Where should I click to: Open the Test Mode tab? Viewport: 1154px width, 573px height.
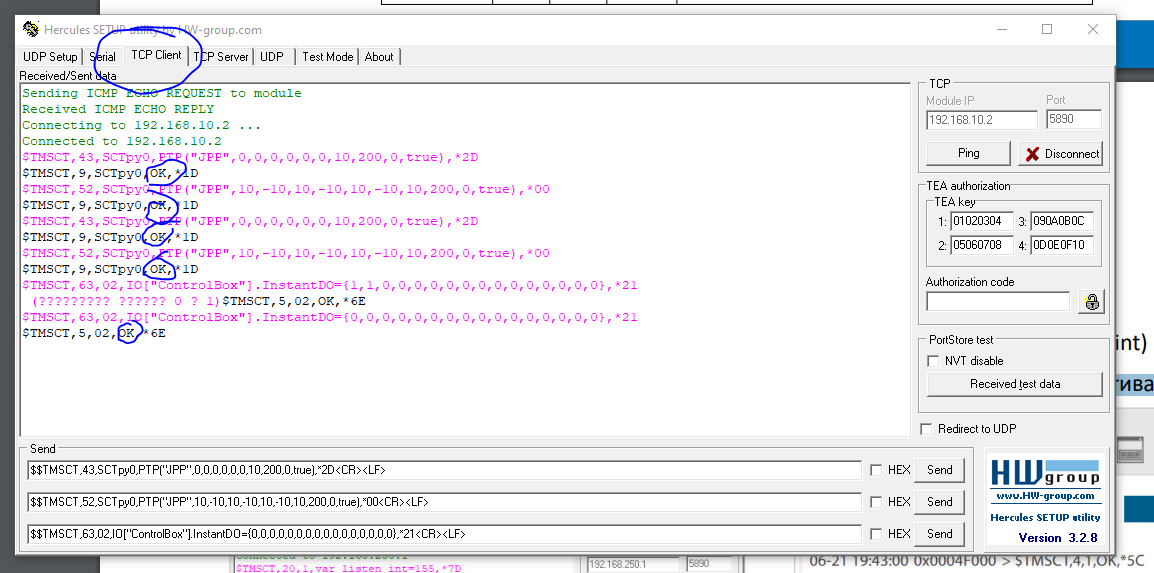click(x=327, y=57)
